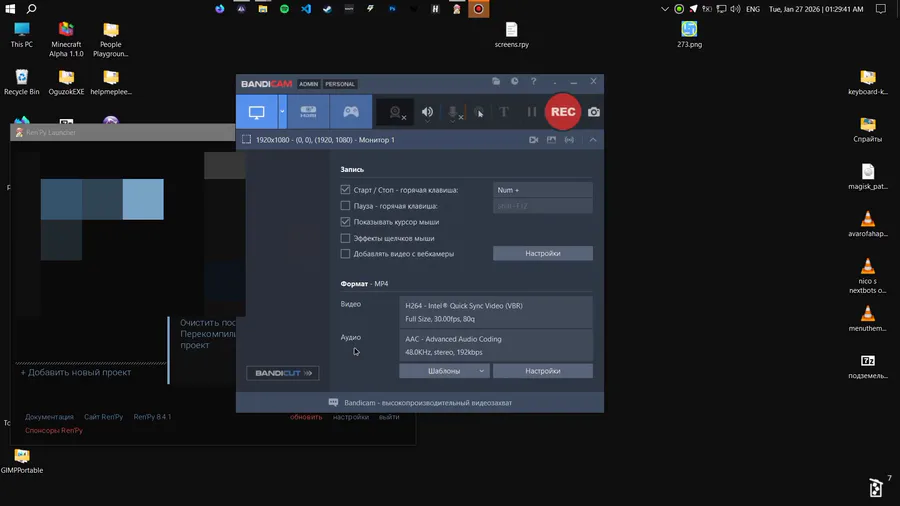Click image icon in Bandicam status bar
This screenshot has width=900, height=506.
[551, 139]
